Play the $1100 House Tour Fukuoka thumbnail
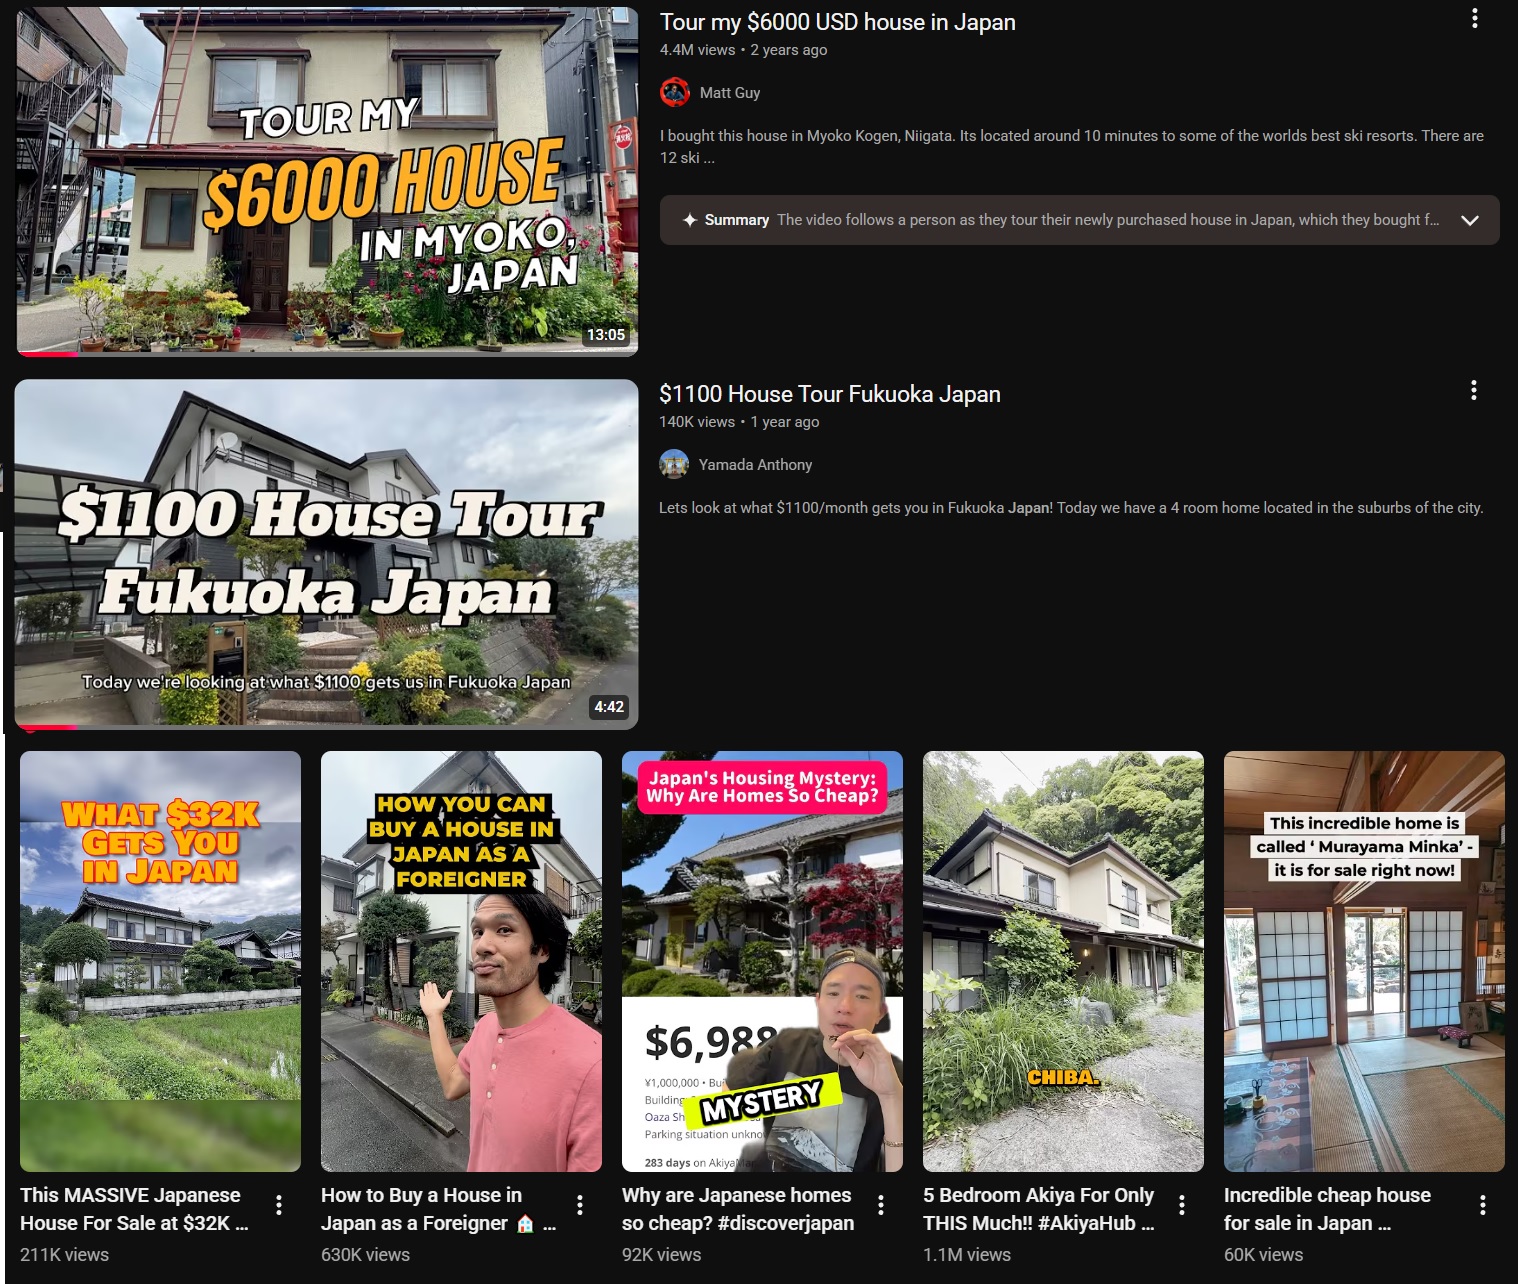The height and width of the screenshot is (1284, 1518). (x=326, y=554)
